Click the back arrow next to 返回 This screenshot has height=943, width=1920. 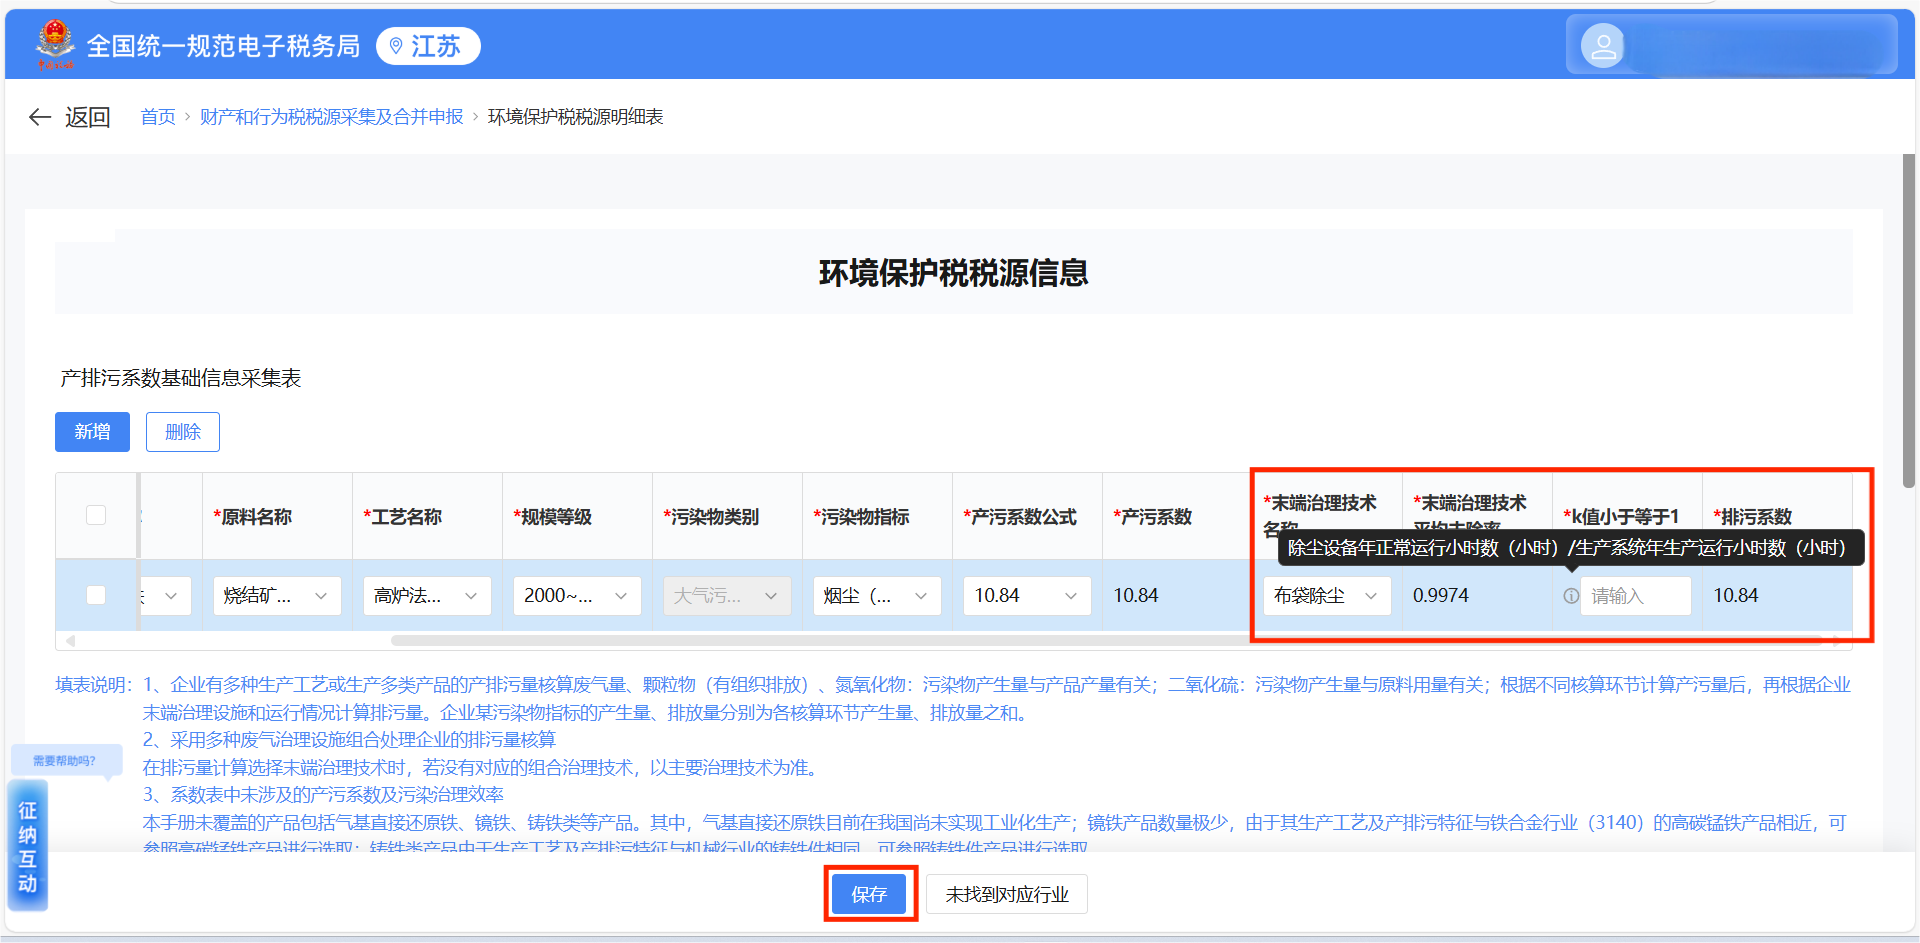click(40, 117)
